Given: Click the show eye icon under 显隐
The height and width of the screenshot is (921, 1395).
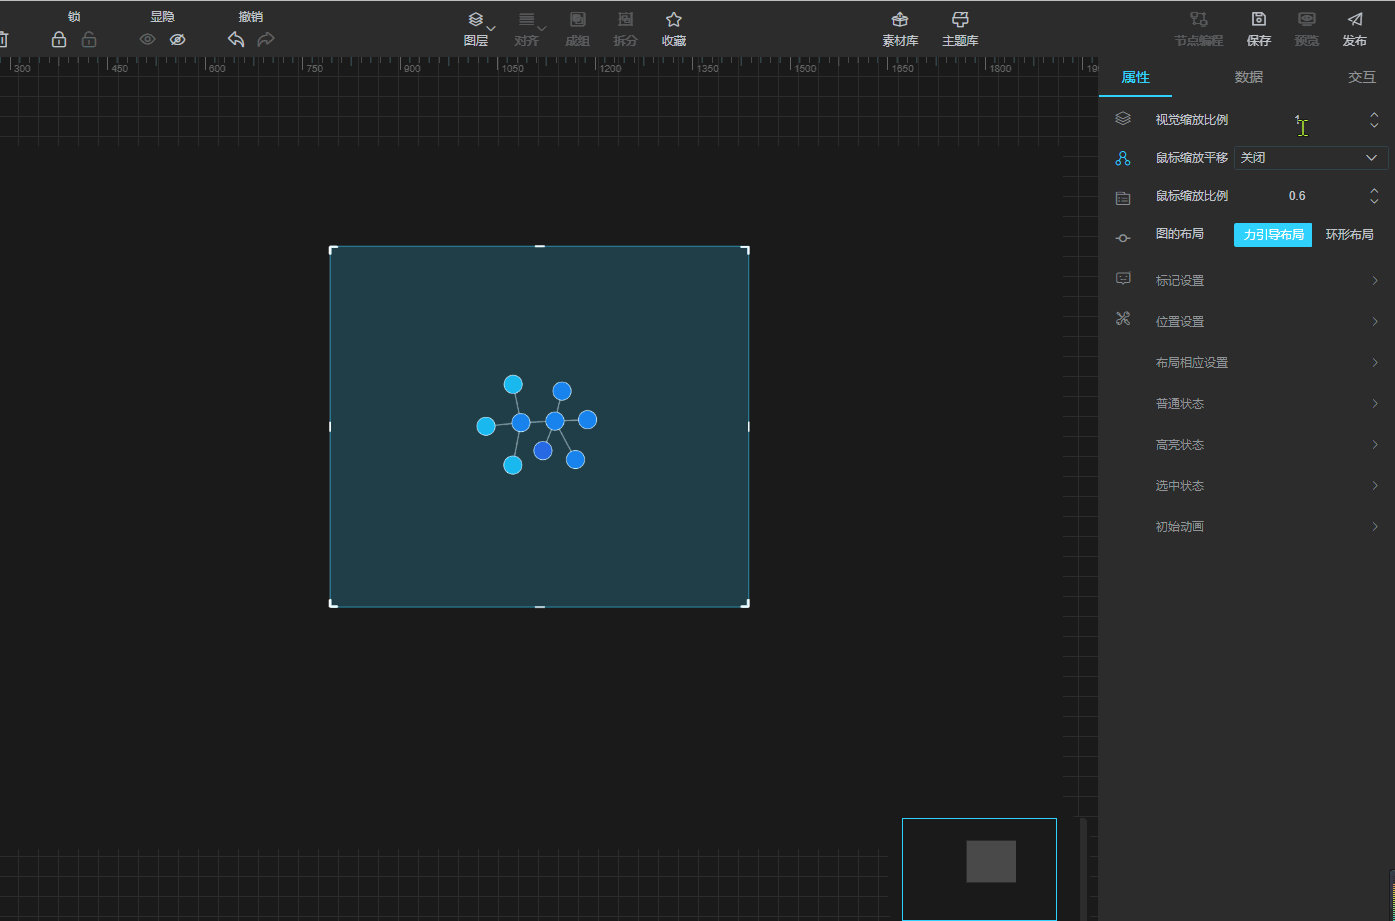Looking at the screenshot, I should point(148,40).
